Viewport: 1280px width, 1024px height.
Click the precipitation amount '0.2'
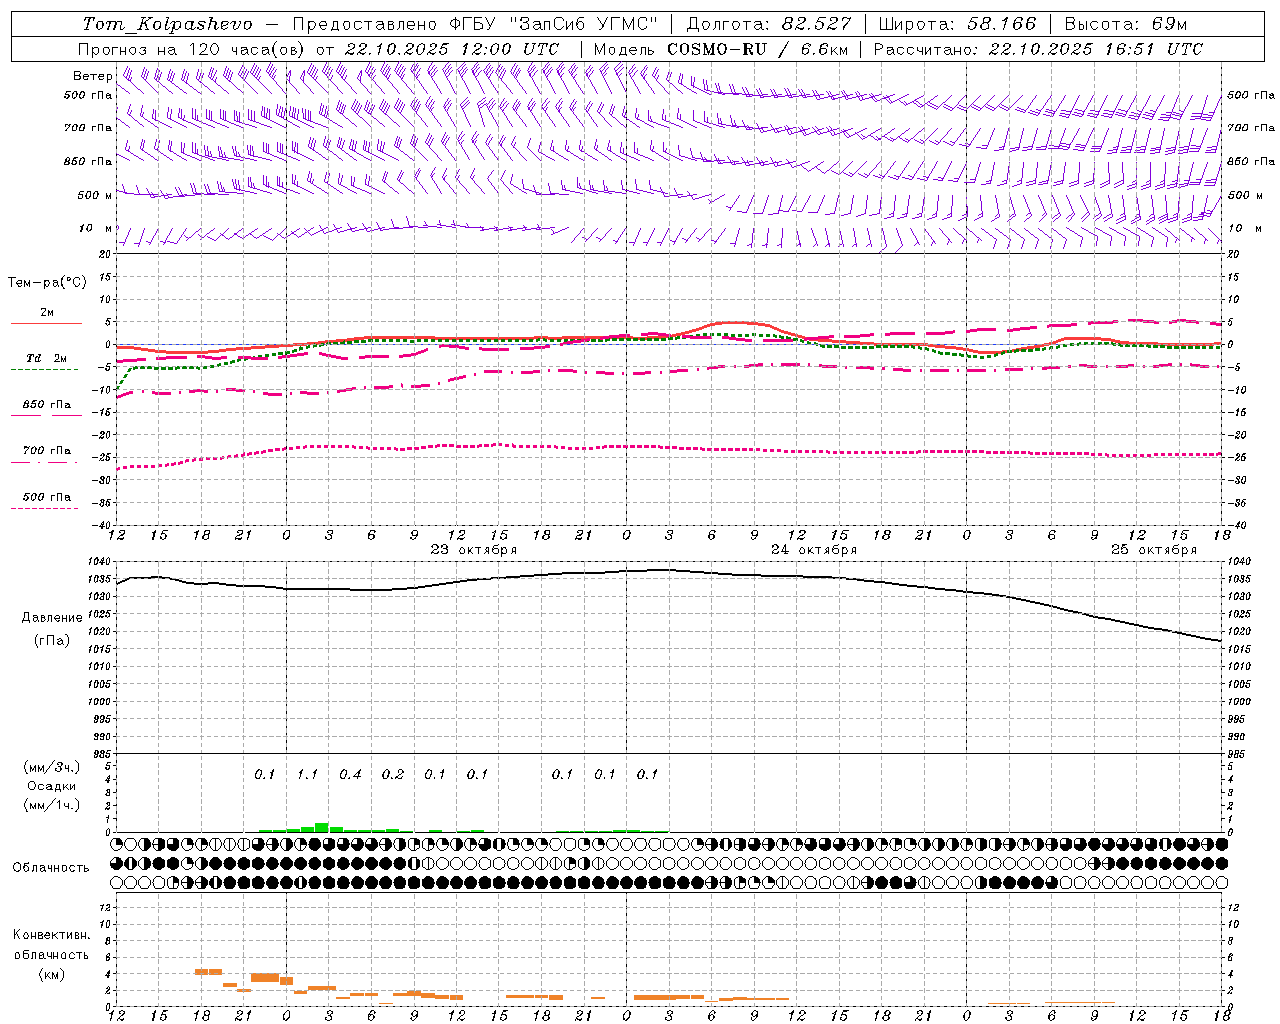(393, 775)
